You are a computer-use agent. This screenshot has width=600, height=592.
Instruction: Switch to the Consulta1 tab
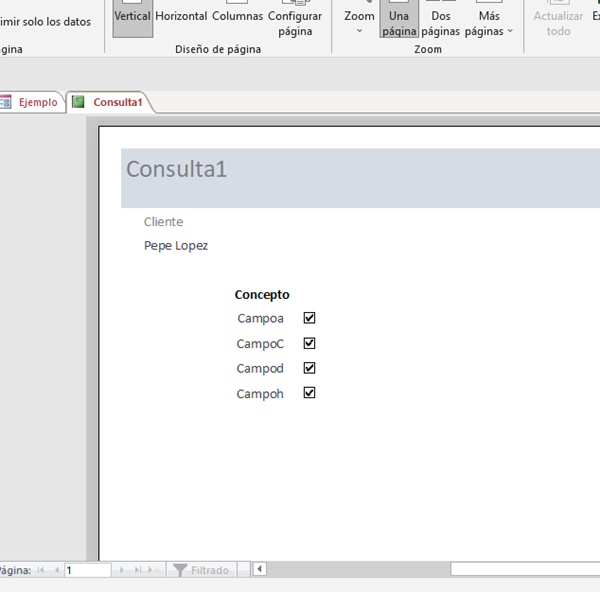click(x=110, y=102)
